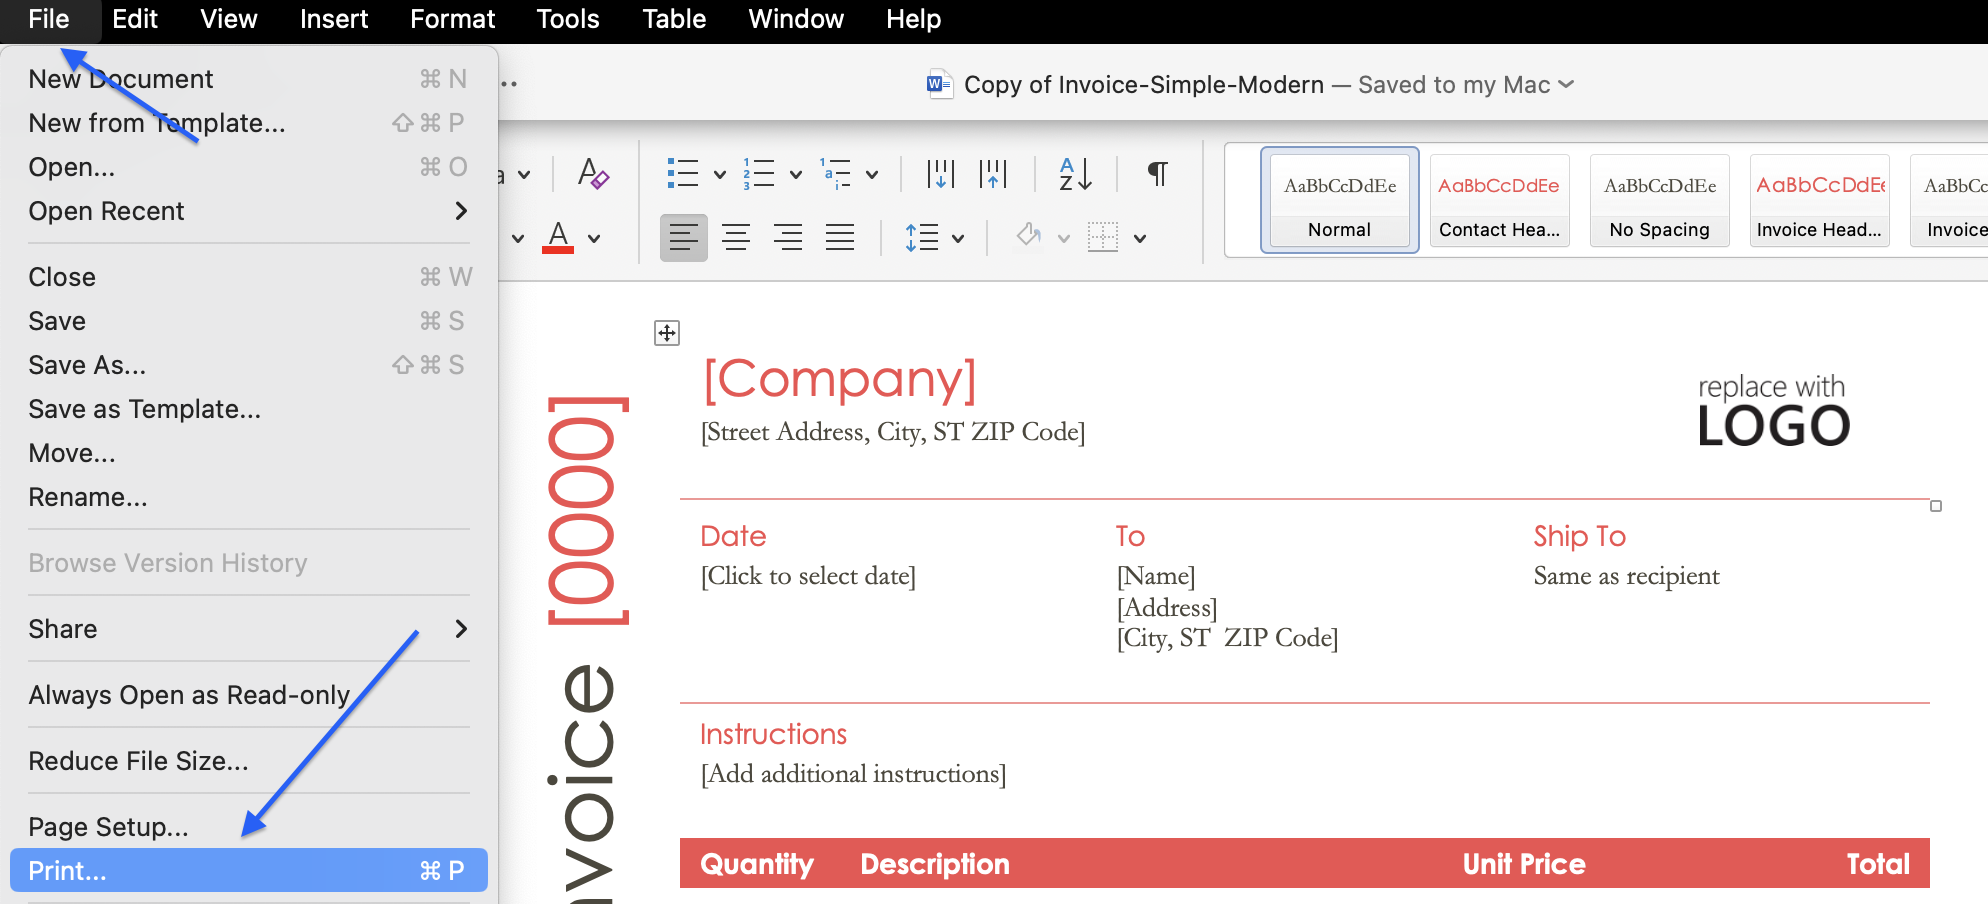Click the font color A icon

point(558,238)
